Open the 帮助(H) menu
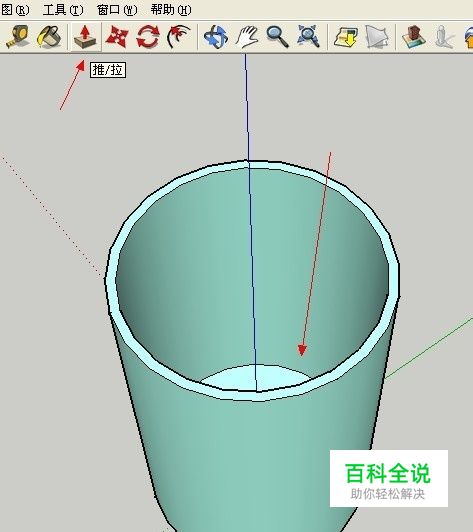473x532 pixels. click(171, 10)
